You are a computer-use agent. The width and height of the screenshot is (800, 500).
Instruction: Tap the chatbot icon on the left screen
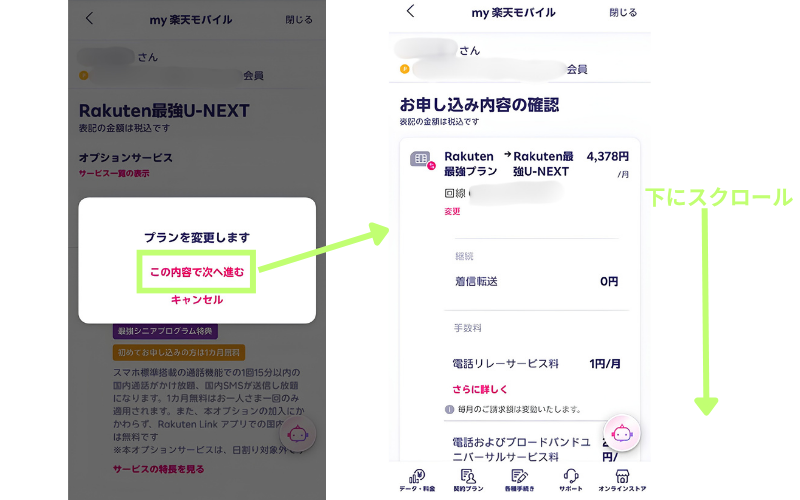click(x=297, y=434)
